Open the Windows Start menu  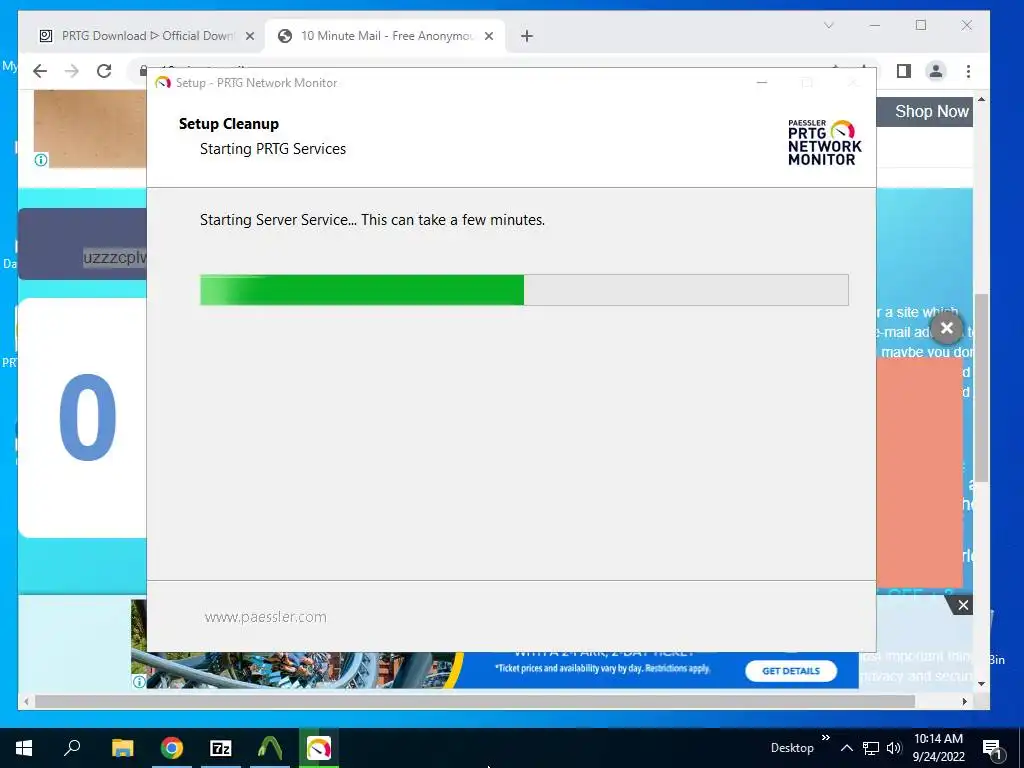pyautogui.click(x=24, y=748)
